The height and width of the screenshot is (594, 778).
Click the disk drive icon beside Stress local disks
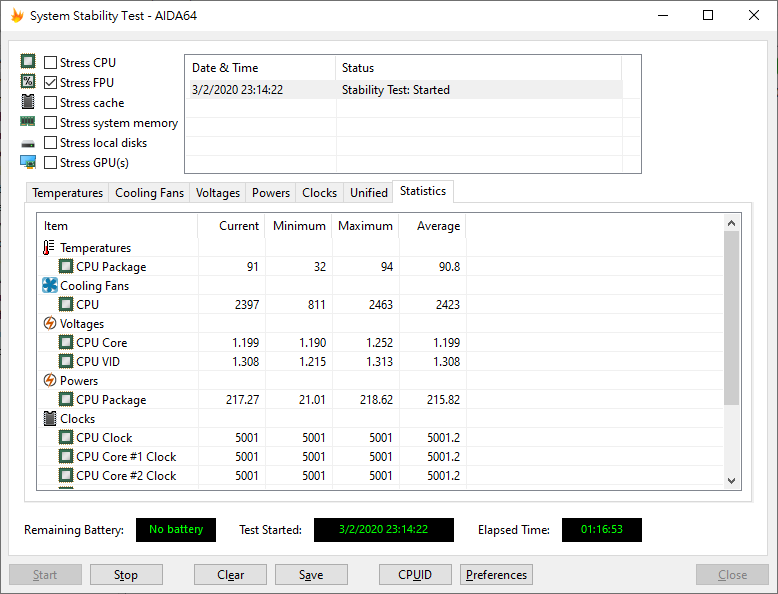click(x=28, y=144)
